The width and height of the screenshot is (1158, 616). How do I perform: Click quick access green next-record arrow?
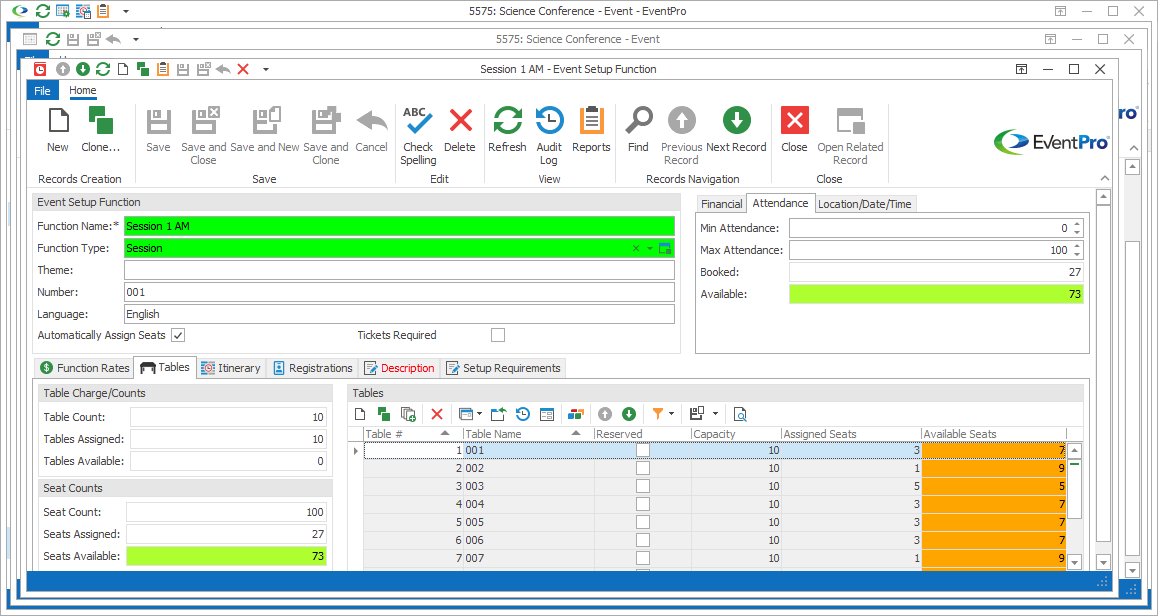click(83, 69)
